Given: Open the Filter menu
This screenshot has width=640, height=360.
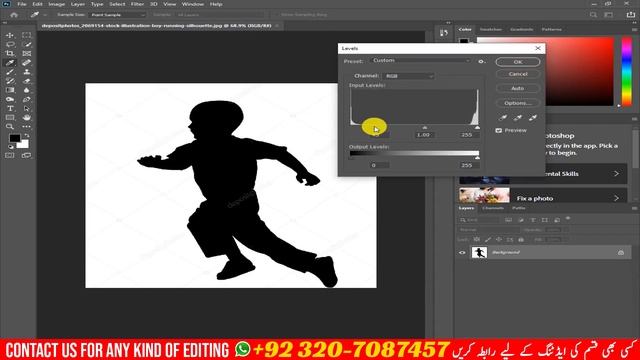Looking at the screenshot, I should pyautogui.click(x=137, y=4).
